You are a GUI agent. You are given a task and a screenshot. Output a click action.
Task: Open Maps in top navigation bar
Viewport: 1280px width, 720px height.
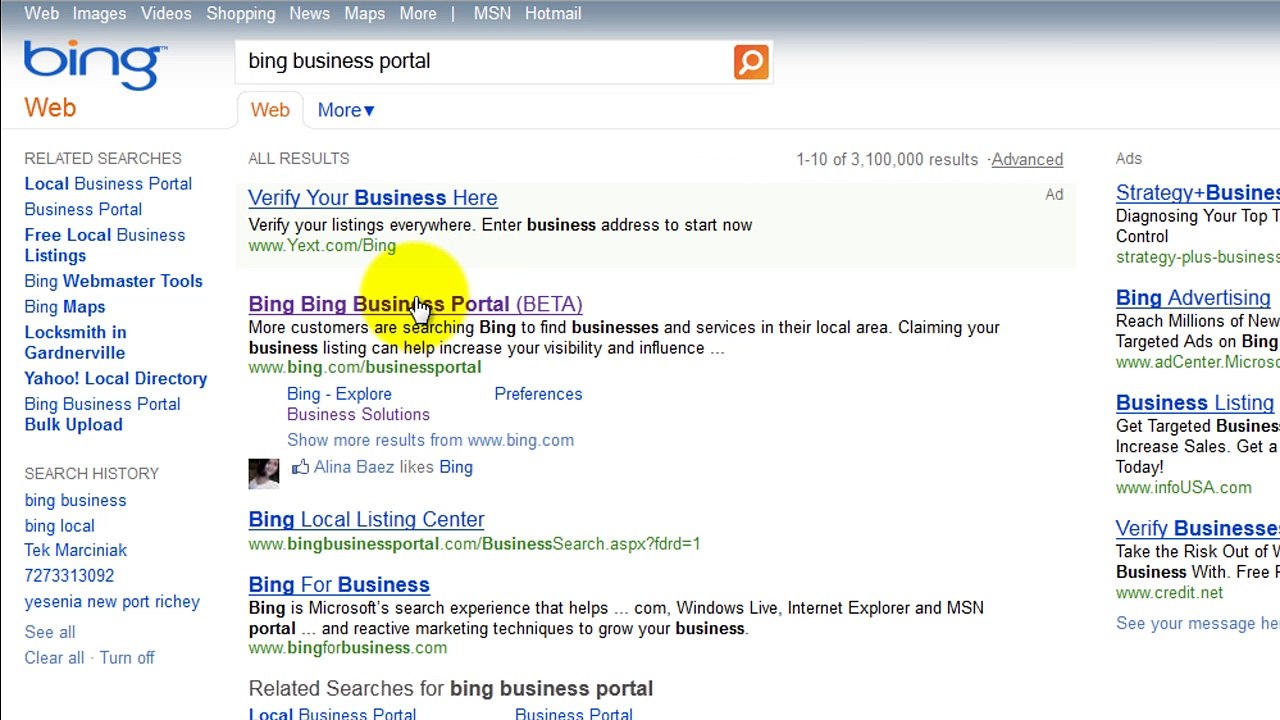point(364,13)
